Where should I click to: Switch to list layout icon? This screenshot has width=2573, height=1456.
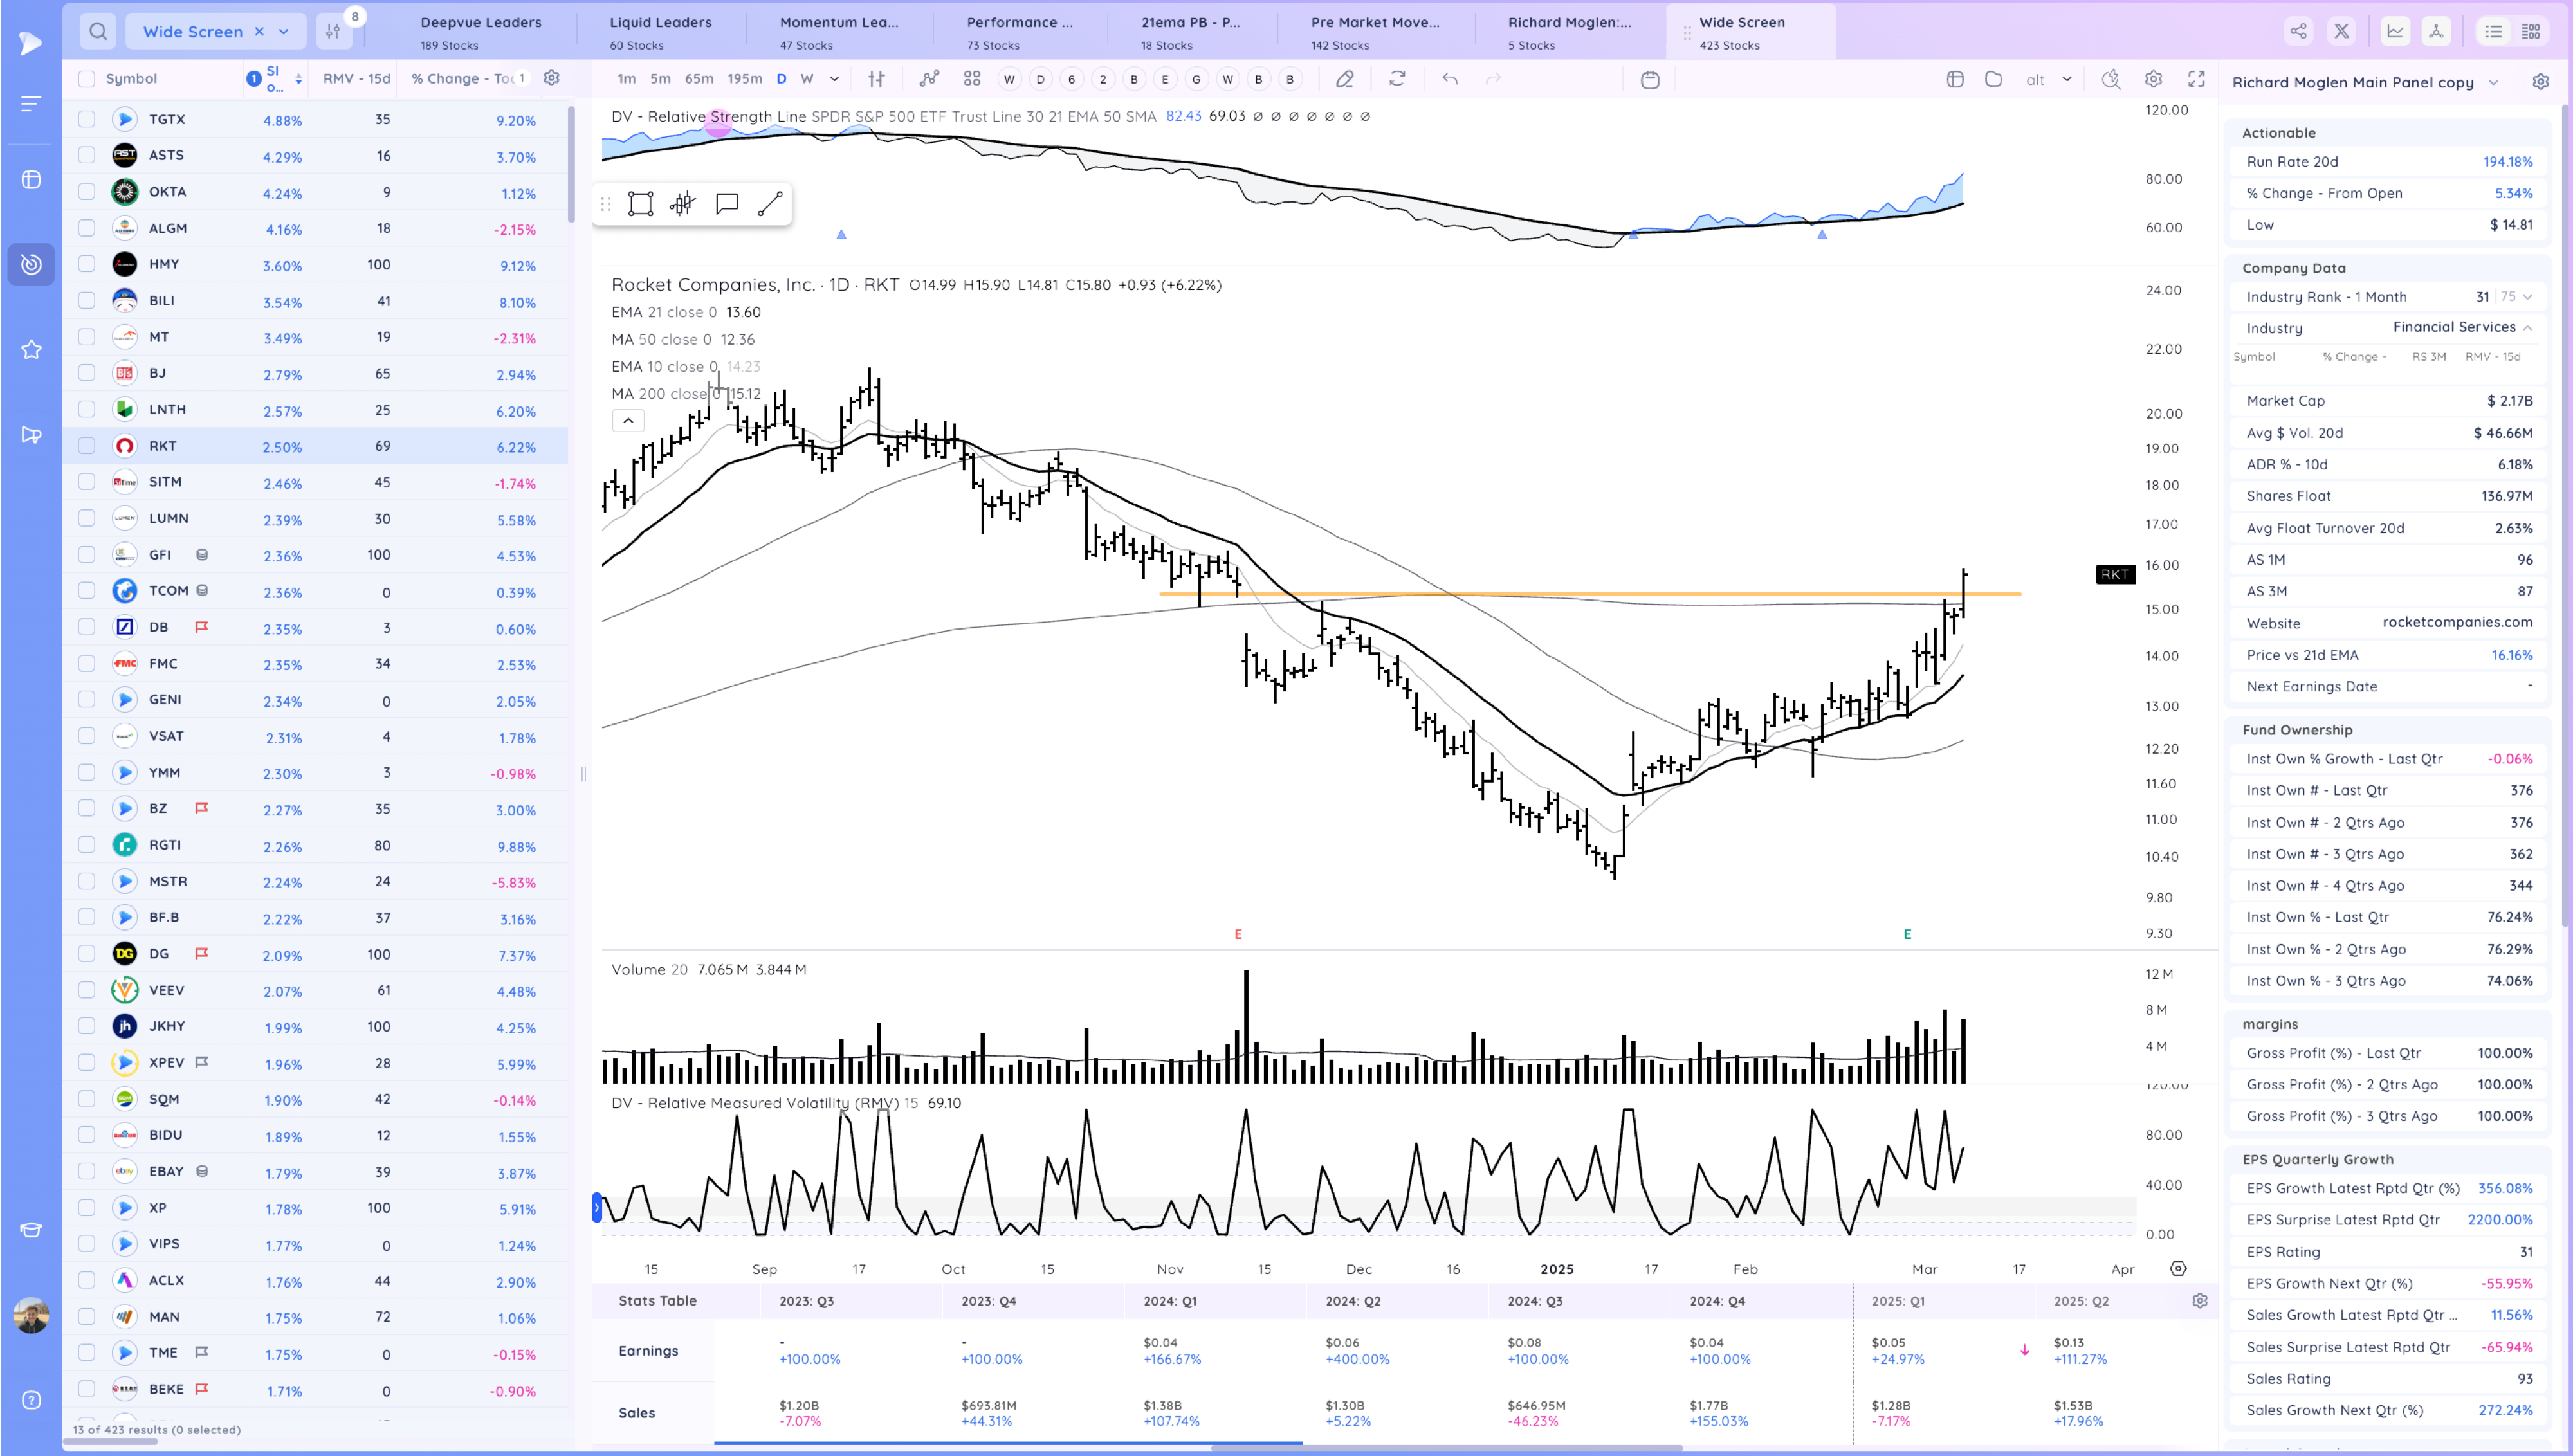pyautogui.click(x=2494, y=31)
